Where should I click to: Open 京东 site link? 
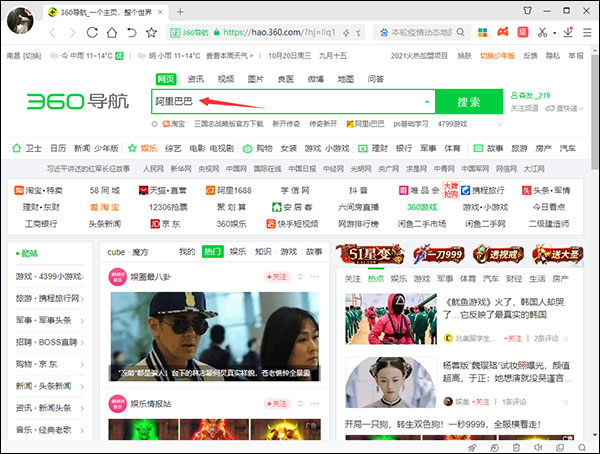(165, 224)
